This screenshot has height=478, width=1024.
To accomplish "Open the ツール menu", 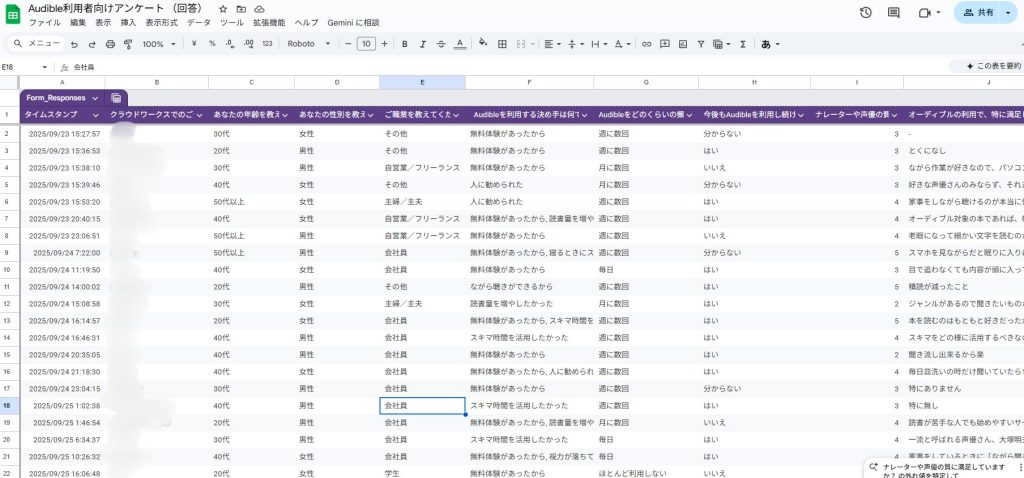I will click(x=232, y=22).
